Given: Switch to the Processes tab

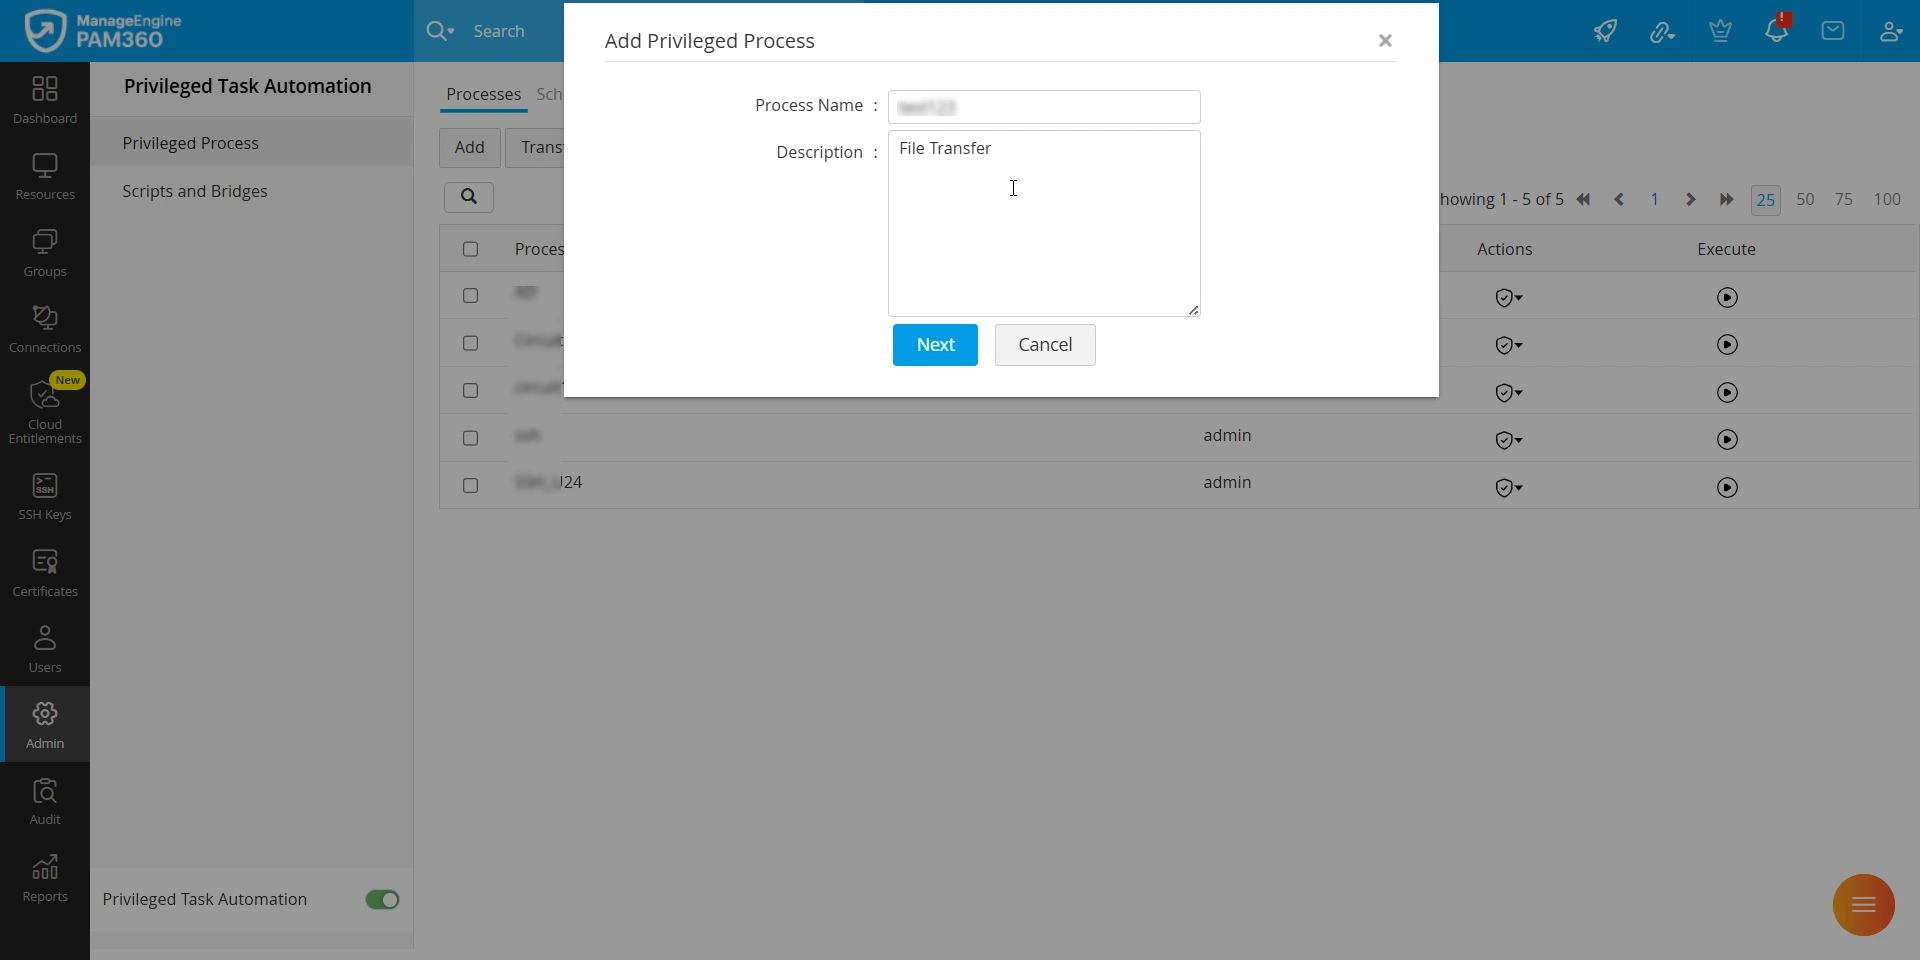Looking at the screenshot, I should tap(483, 94).
